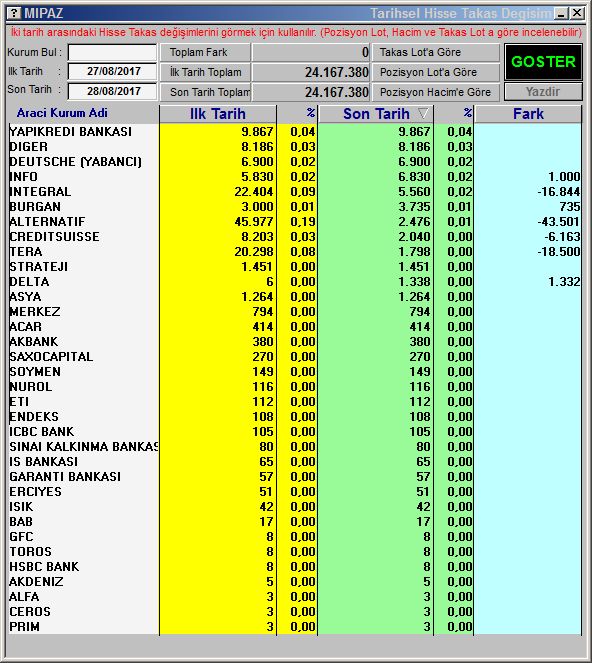The width and height of the screenshot is (592, 663).
Task: Click Fark value 735 for BURGAN
Action: (x=570, y=207)
